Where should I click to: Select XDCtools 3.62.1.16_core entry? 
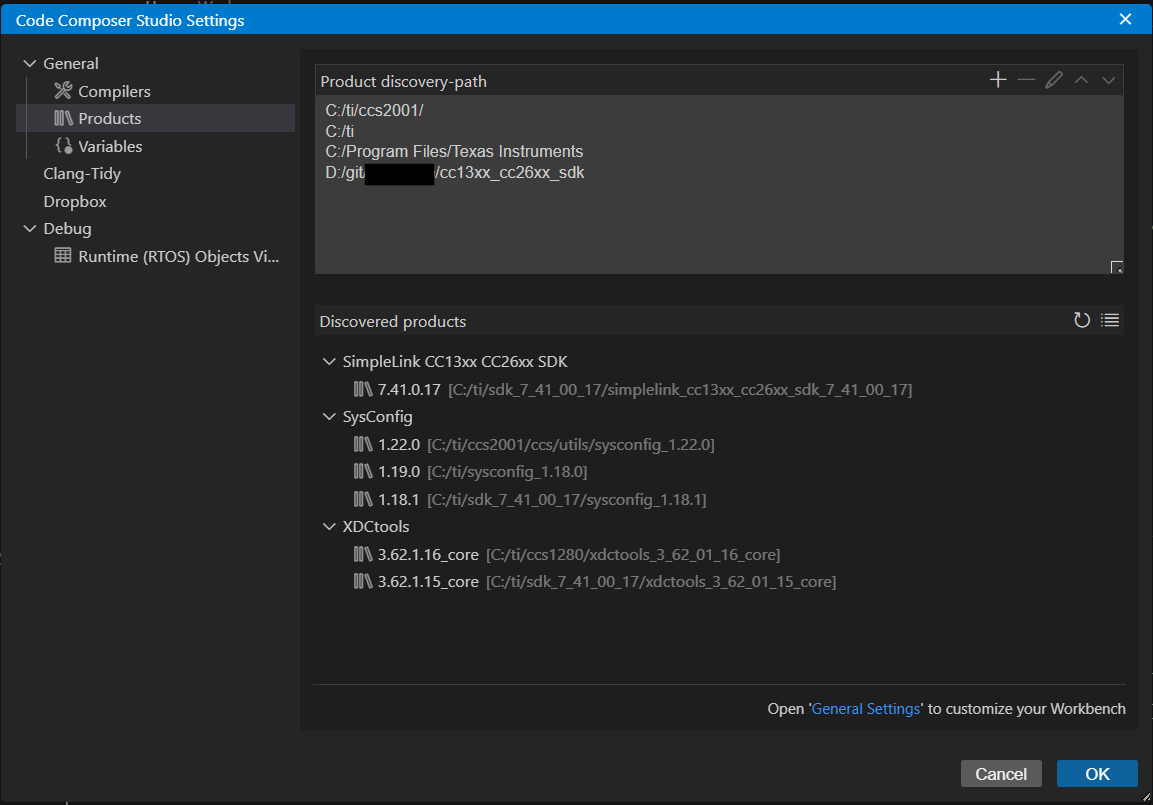[x=566, y=554]
